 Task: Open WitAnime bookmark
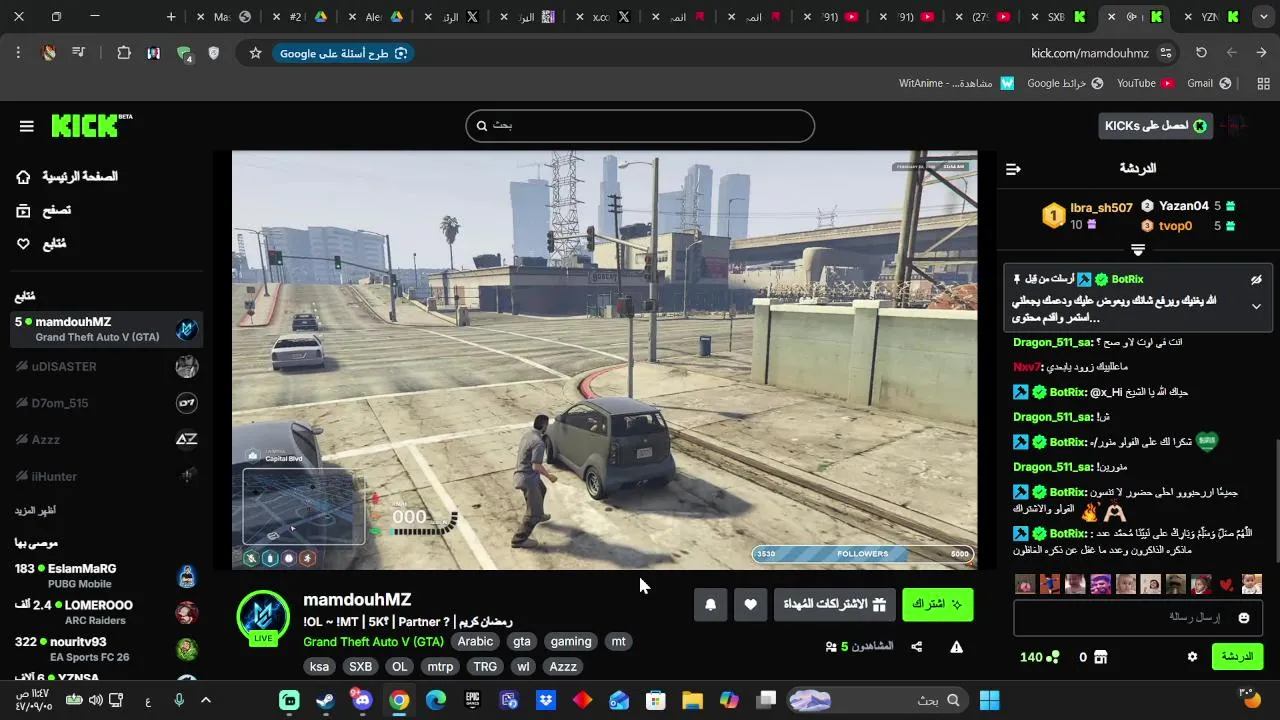(x=957, y=83)
